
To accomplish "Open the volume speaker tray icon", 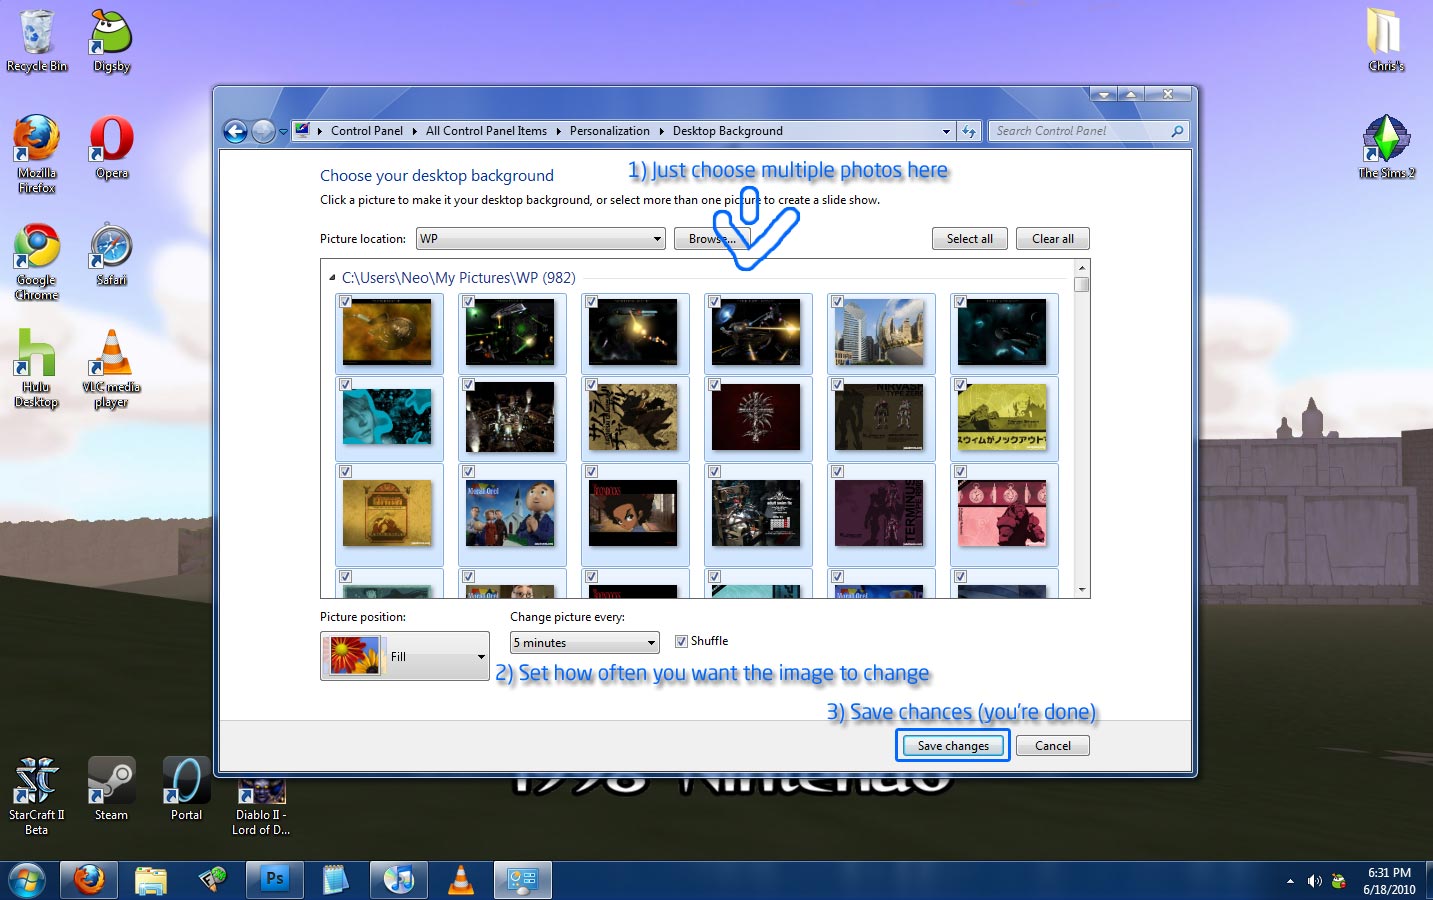I will (1314, 881).
